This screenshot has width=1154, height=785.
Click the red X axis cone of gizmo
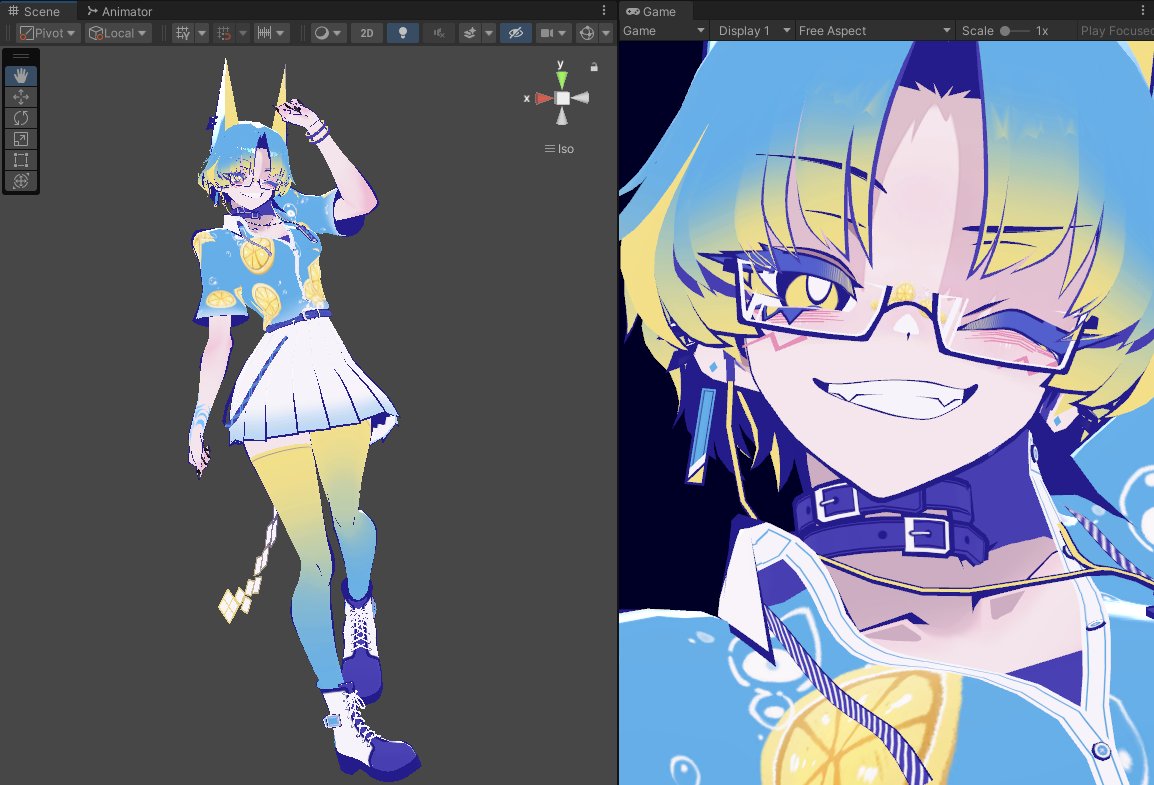(x=543, y=99)
